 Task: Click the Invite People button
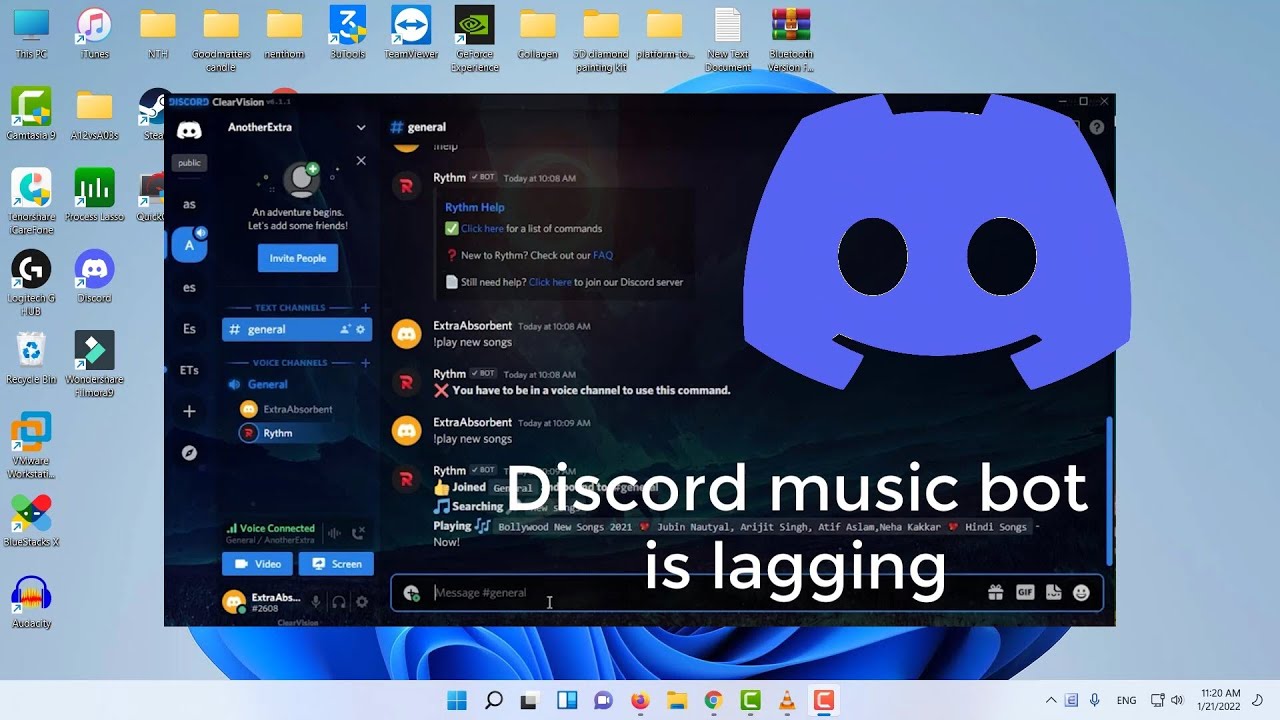point(298,258)
